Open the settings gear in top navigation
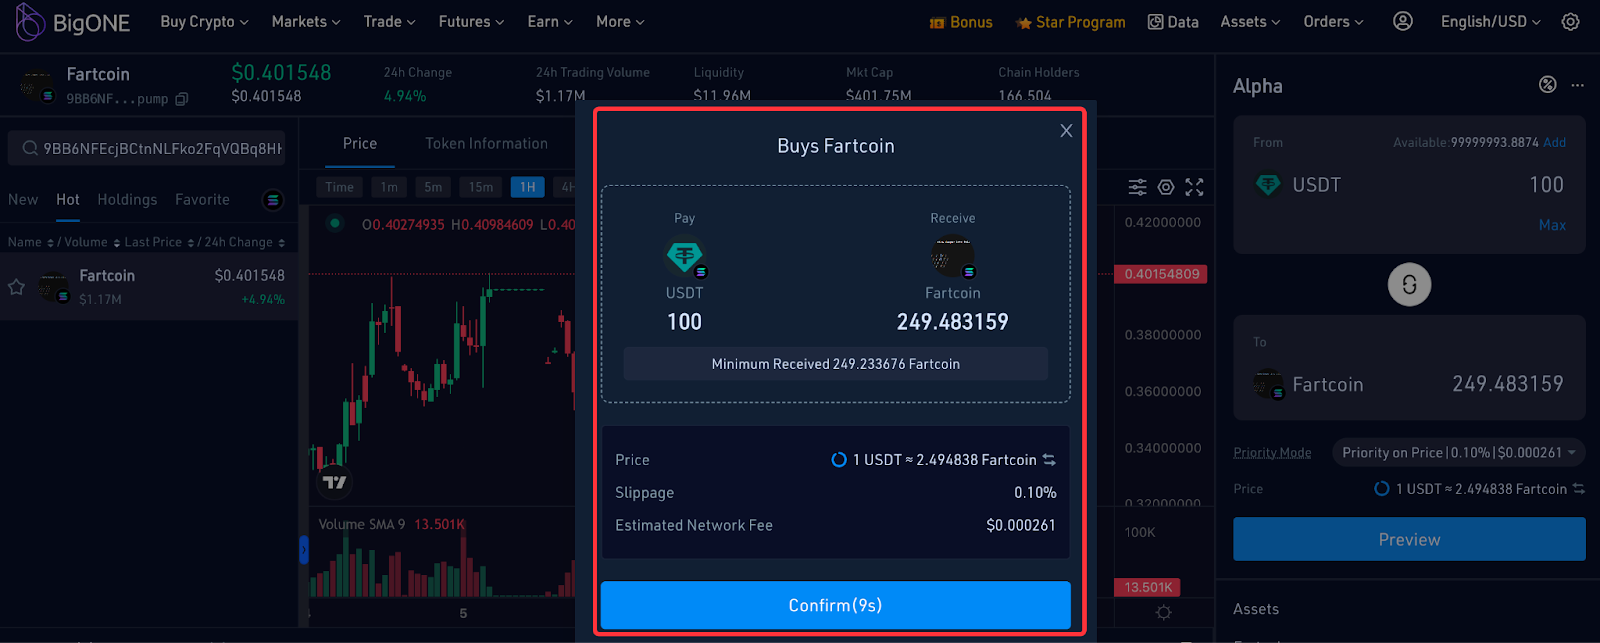The width and height of the screenshot is (1600, 643). point(1570,21)
